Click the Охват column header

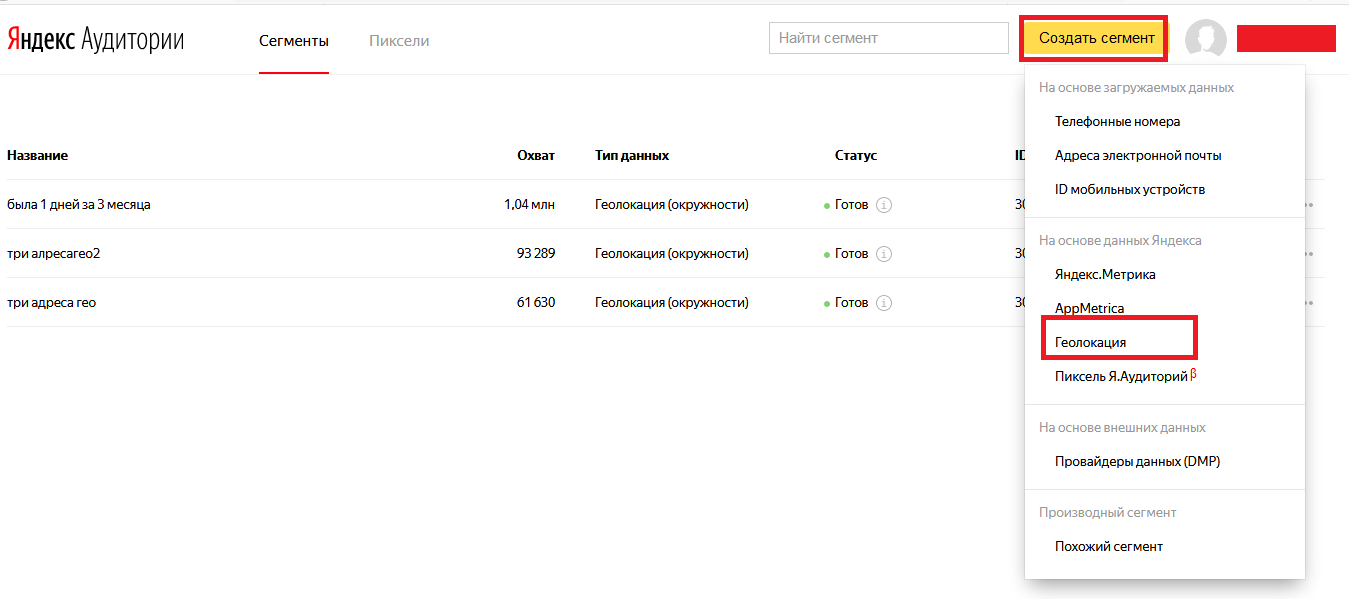(536, 156)
